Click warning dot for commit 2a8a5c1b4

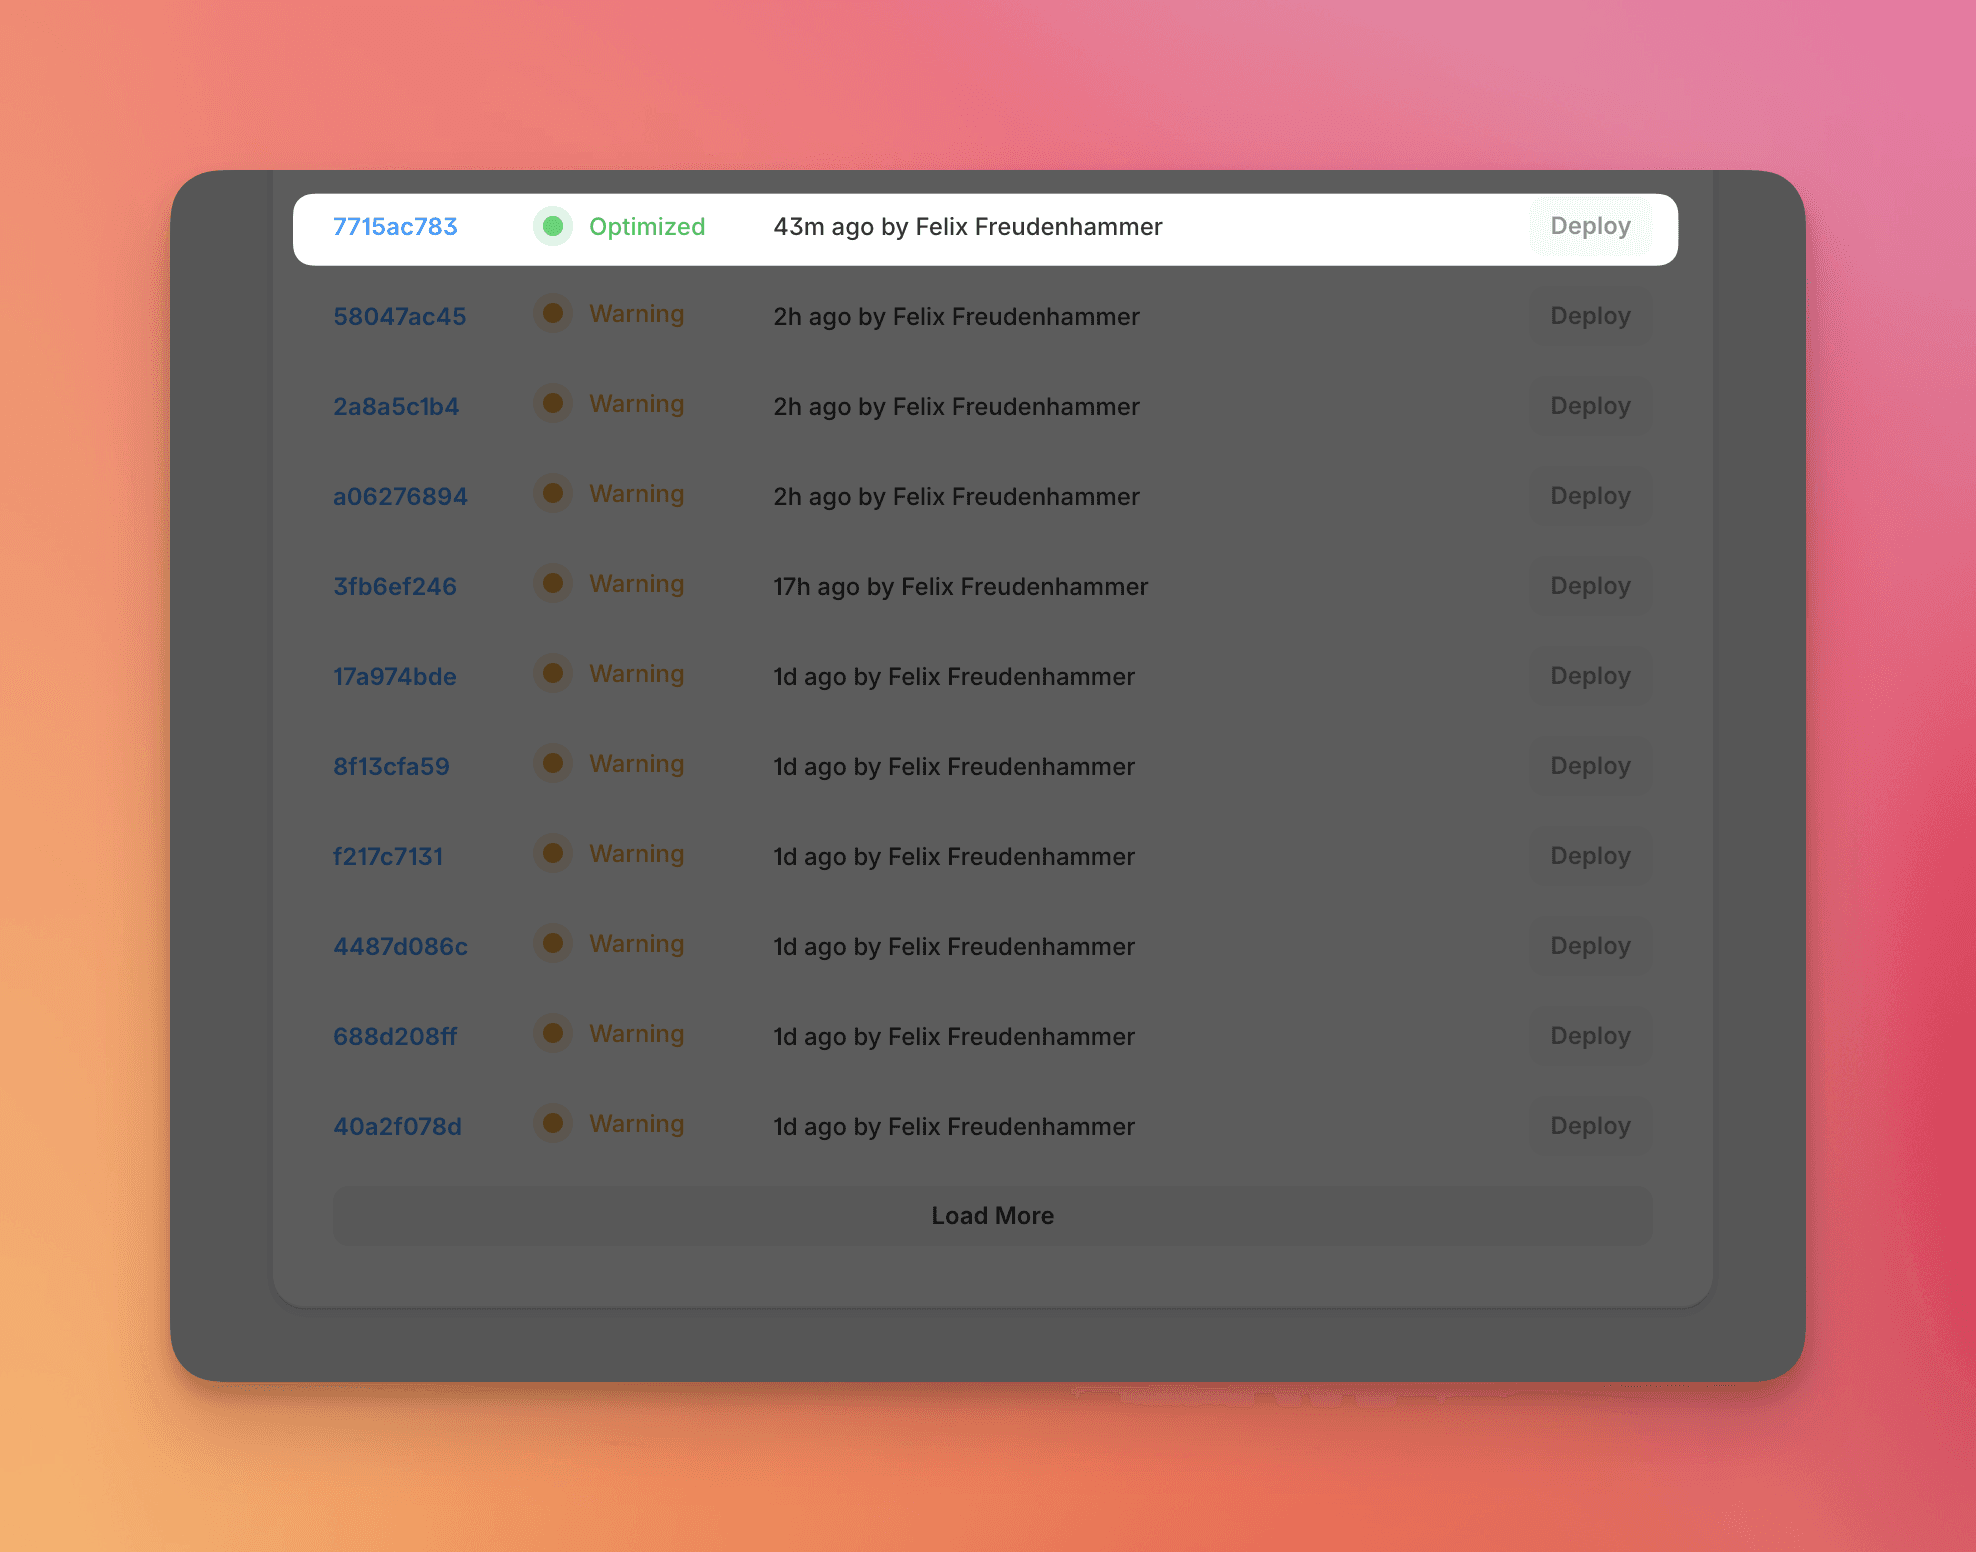(x=552, y=404)
